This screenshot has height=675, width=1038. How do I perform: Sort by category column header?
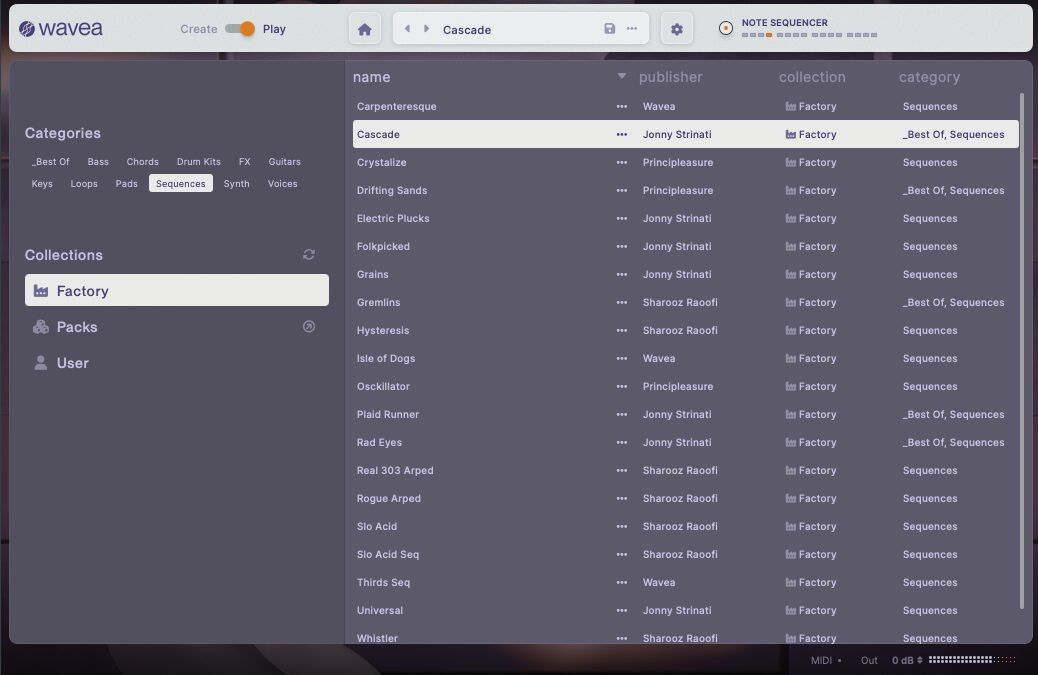[929, 77]
